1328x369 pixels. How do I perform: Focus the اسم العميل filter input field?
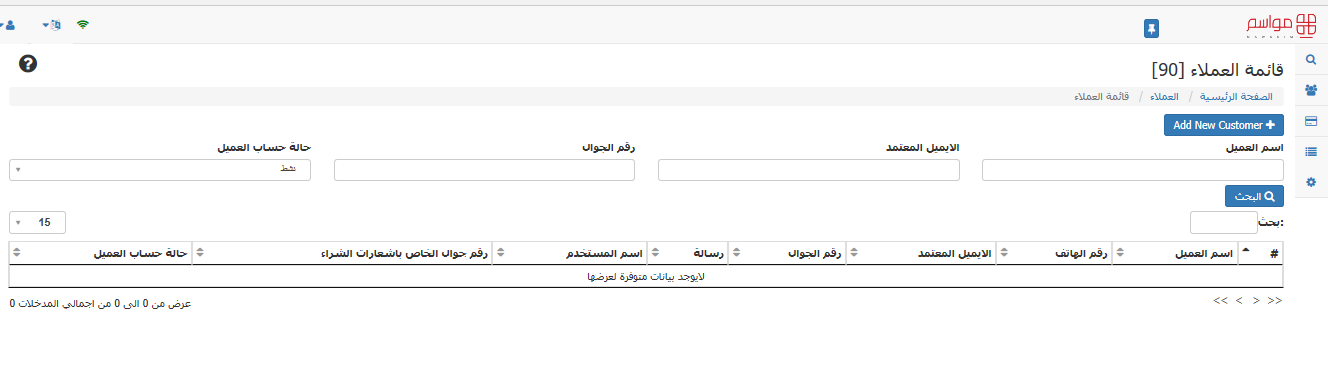(x=1133, y=170)
